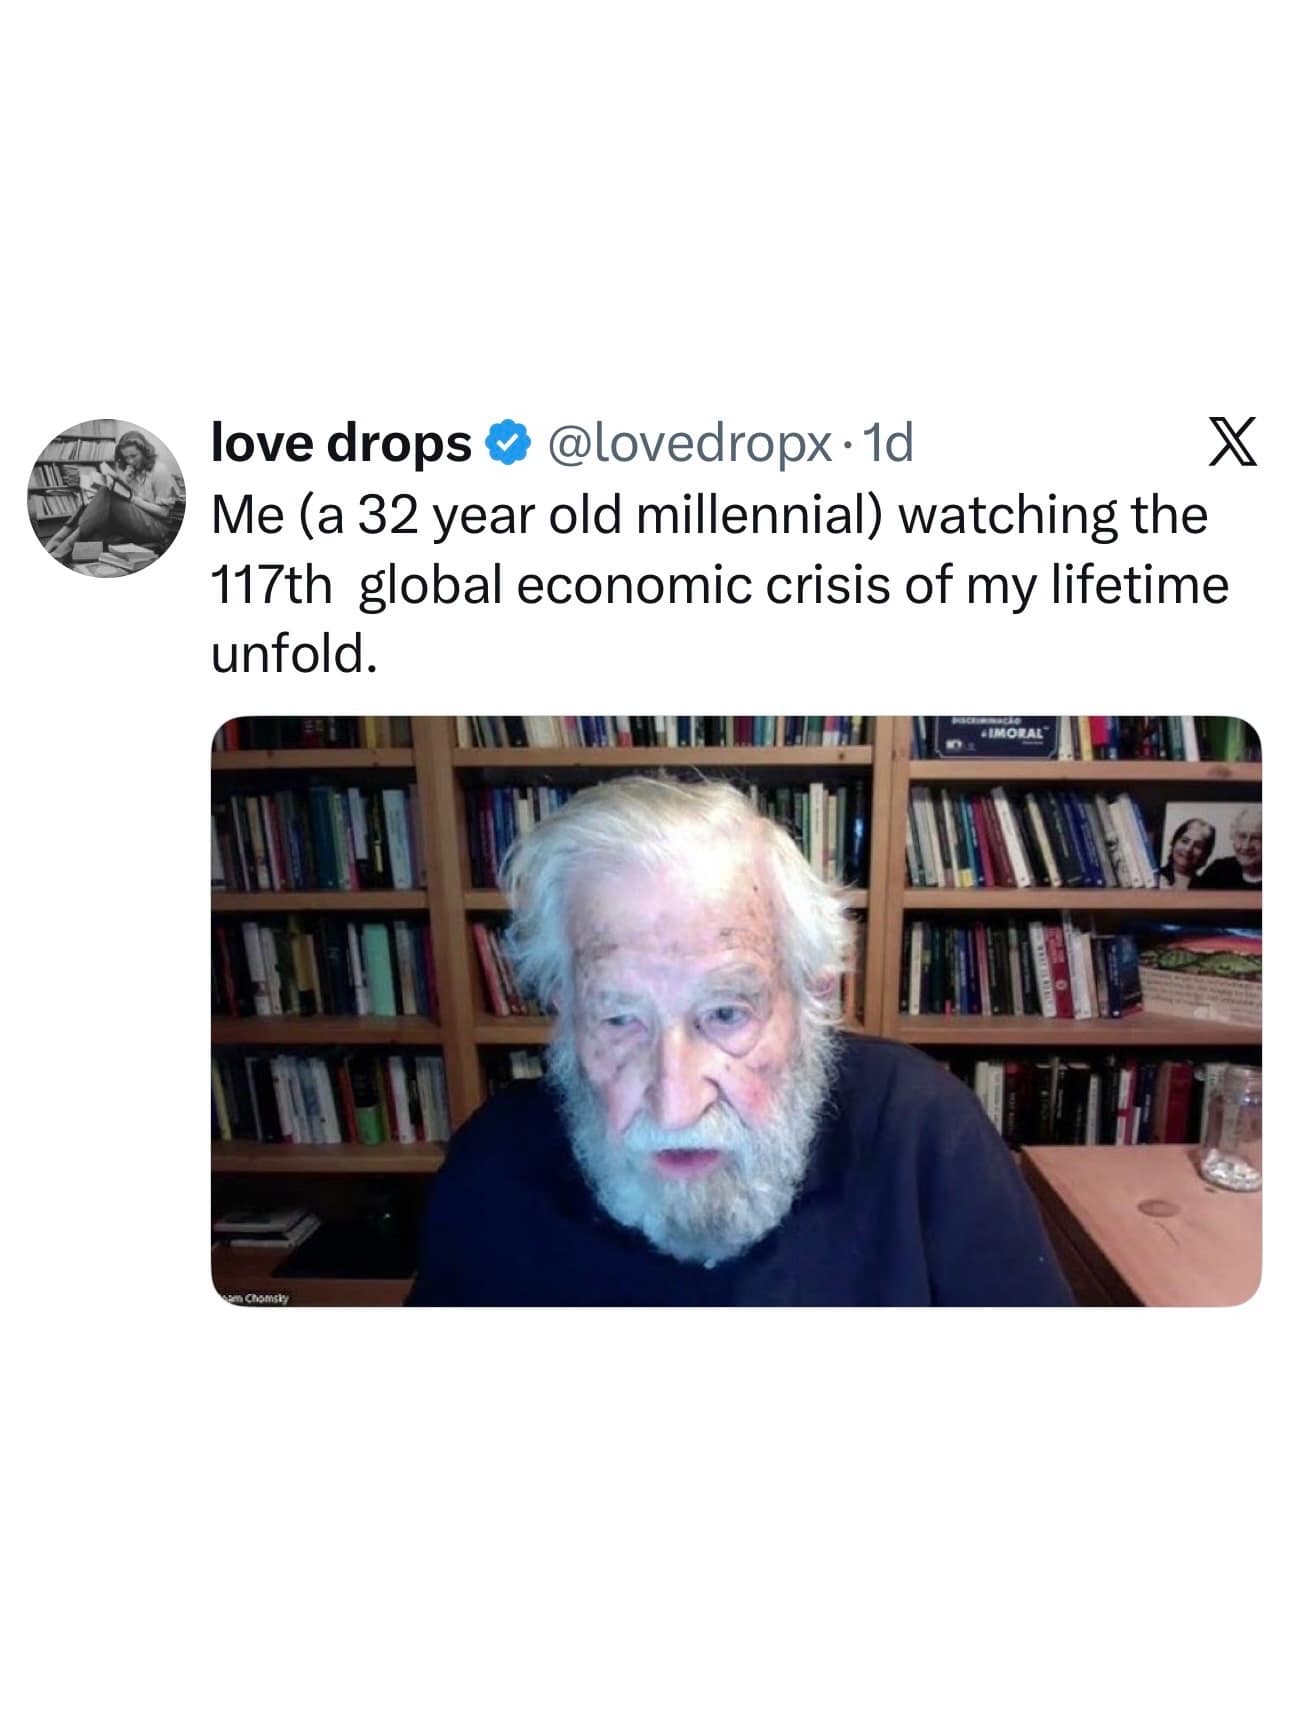Open the love drops display name
The image size is (1290, 1720).
(x=341, y=443)
